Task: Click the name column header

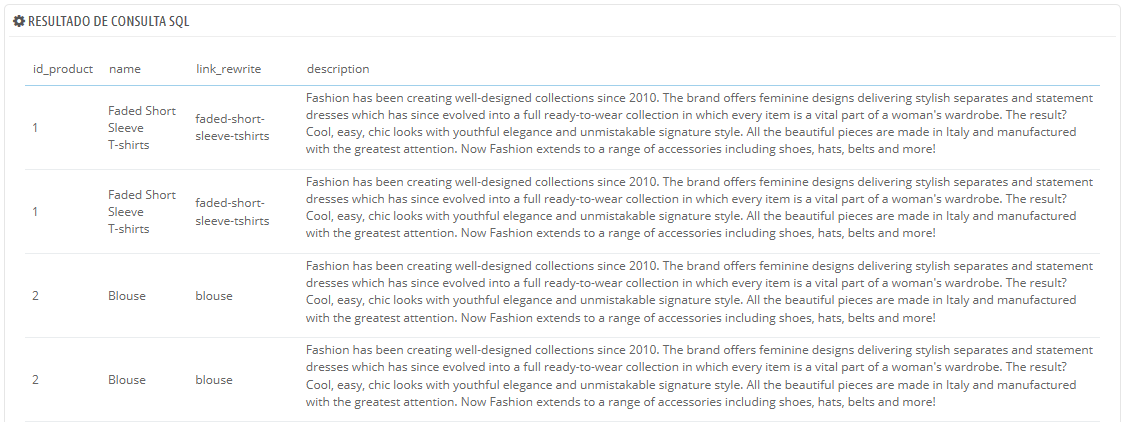Action: 125,69
